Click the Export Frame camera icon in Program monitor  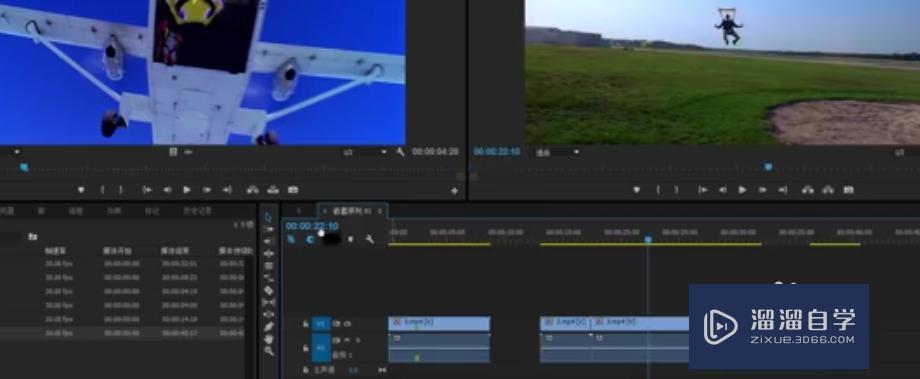click(x=848, y=190)
